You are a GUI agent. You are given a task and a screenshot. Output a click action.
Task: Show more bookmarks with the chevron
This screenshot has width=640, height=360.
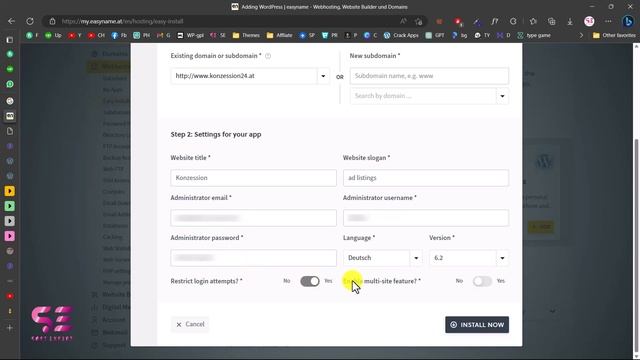[x=581, y=36]
